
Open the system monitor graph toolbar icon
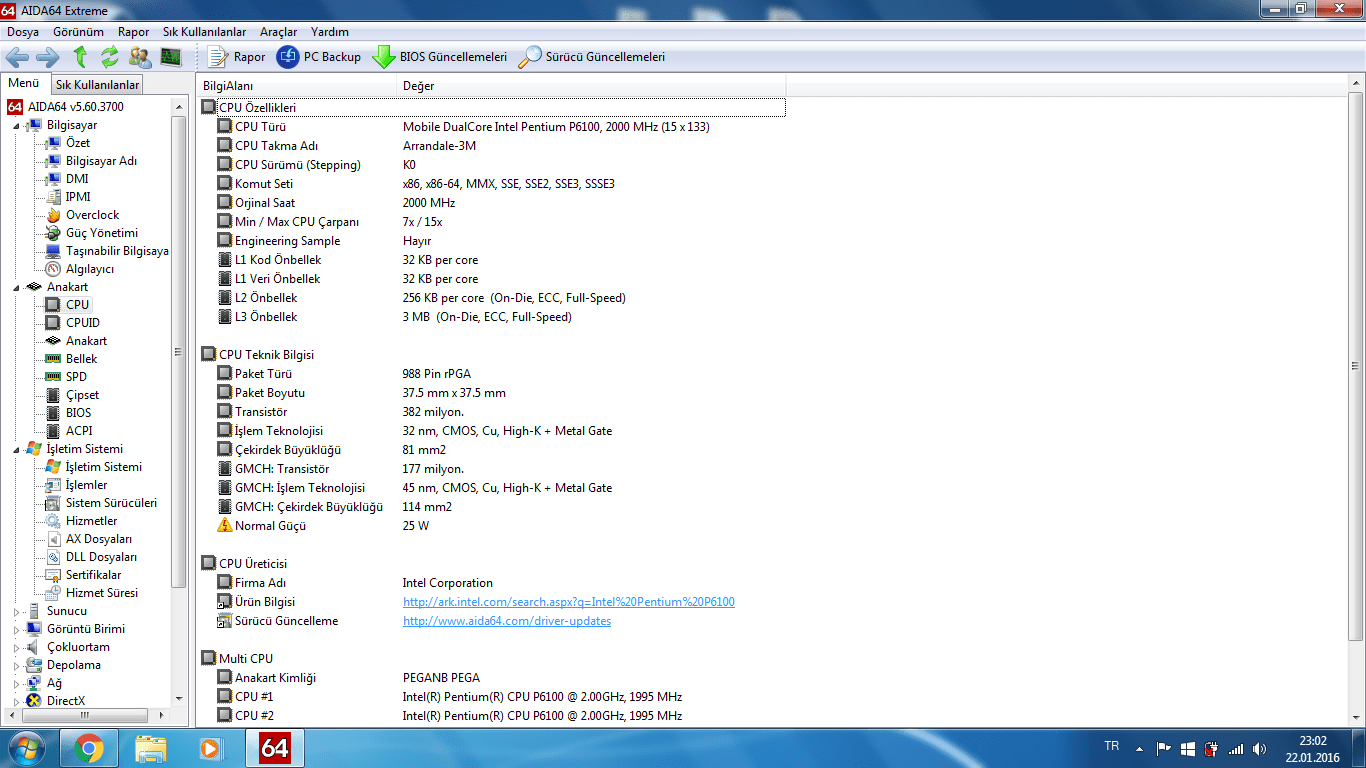(171, 57)
